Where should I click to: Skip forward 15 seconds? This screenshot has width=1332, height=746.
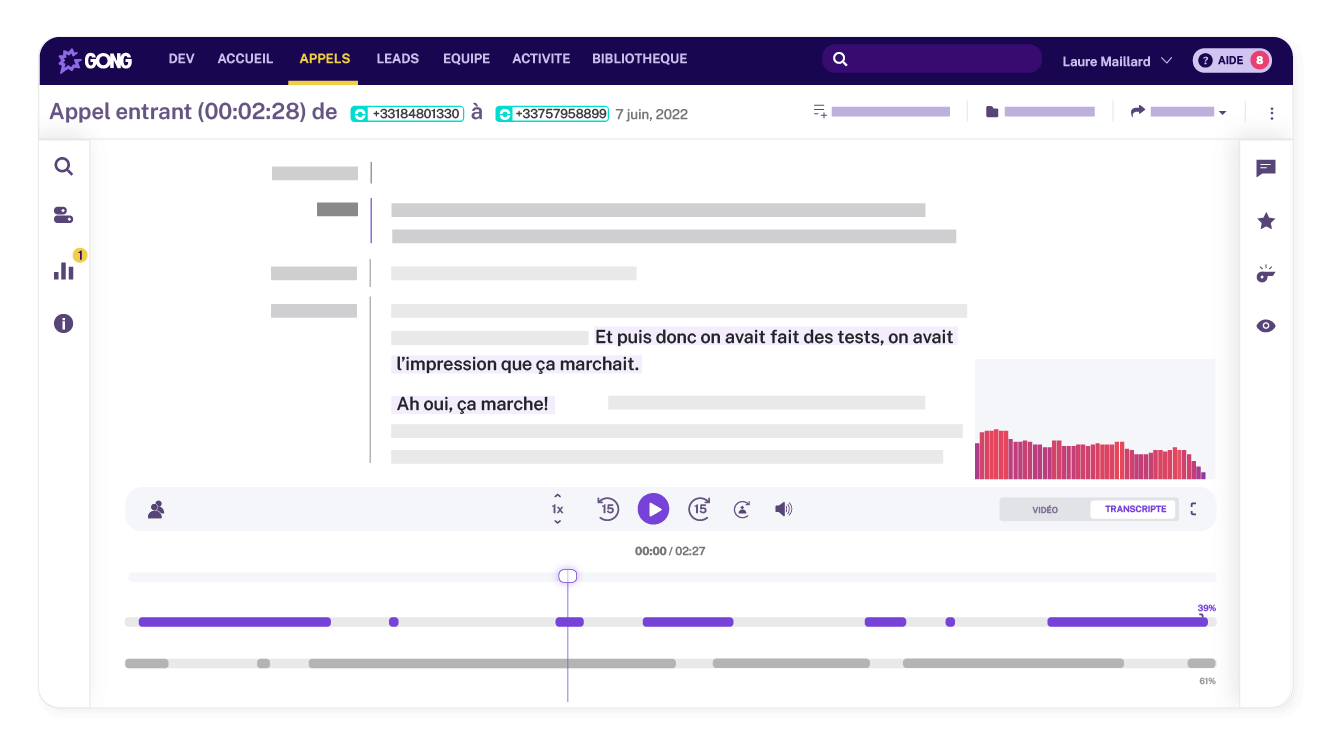pyautogui.click(x=699, y=509)
